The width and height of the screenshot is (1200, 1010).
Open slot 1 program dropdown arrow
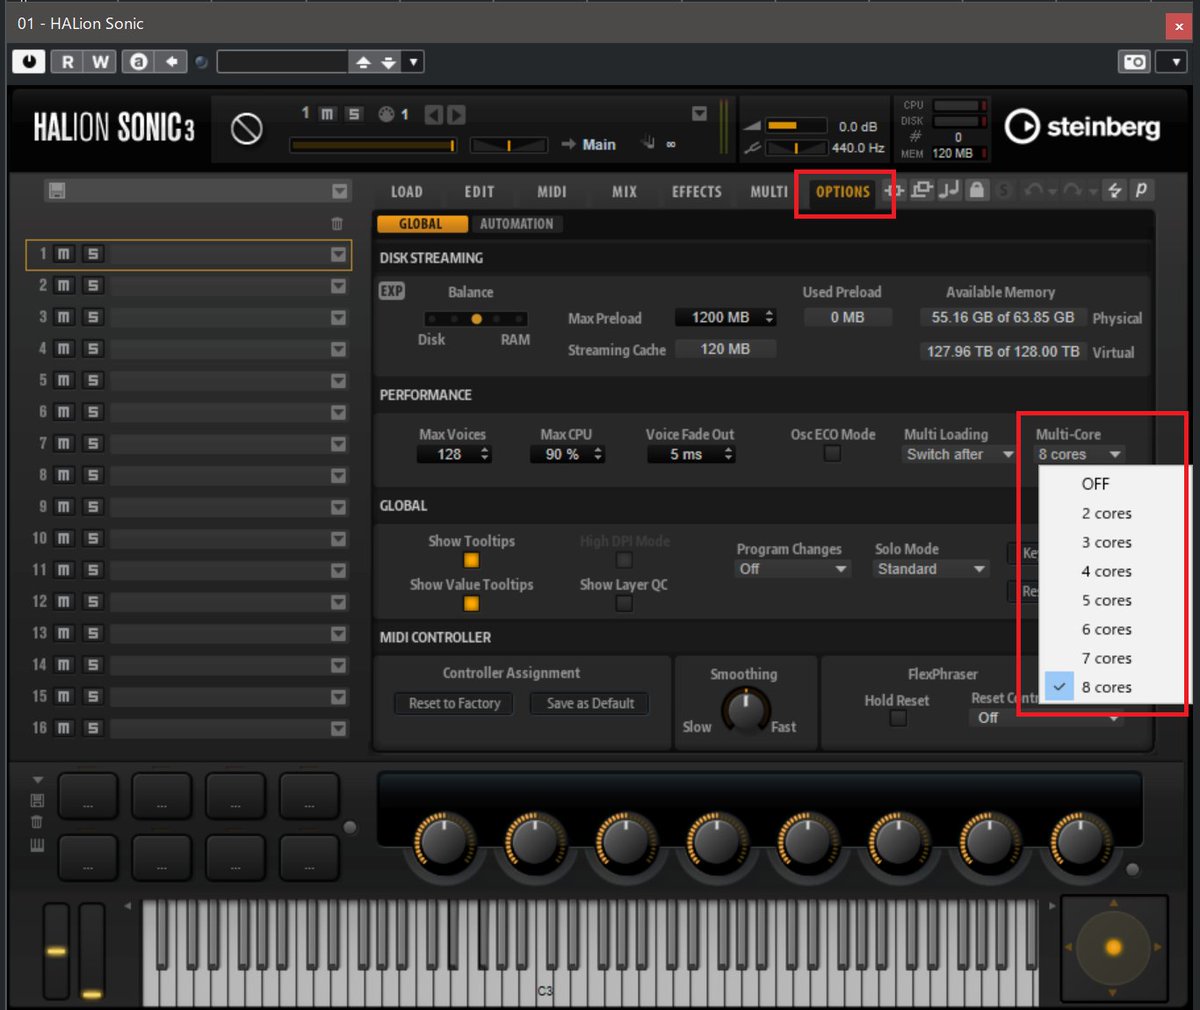click(x=338, y=254)
